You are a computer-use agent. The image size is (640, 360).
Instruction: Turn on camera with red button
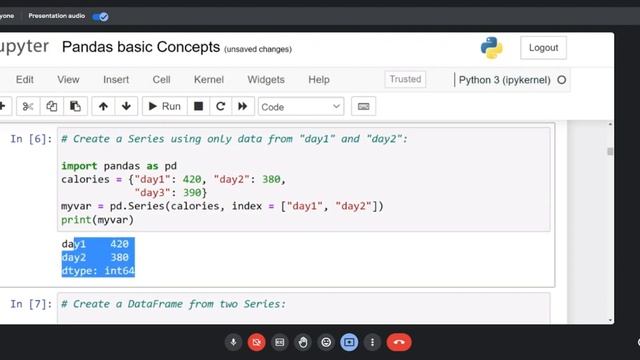pos(256,342)
